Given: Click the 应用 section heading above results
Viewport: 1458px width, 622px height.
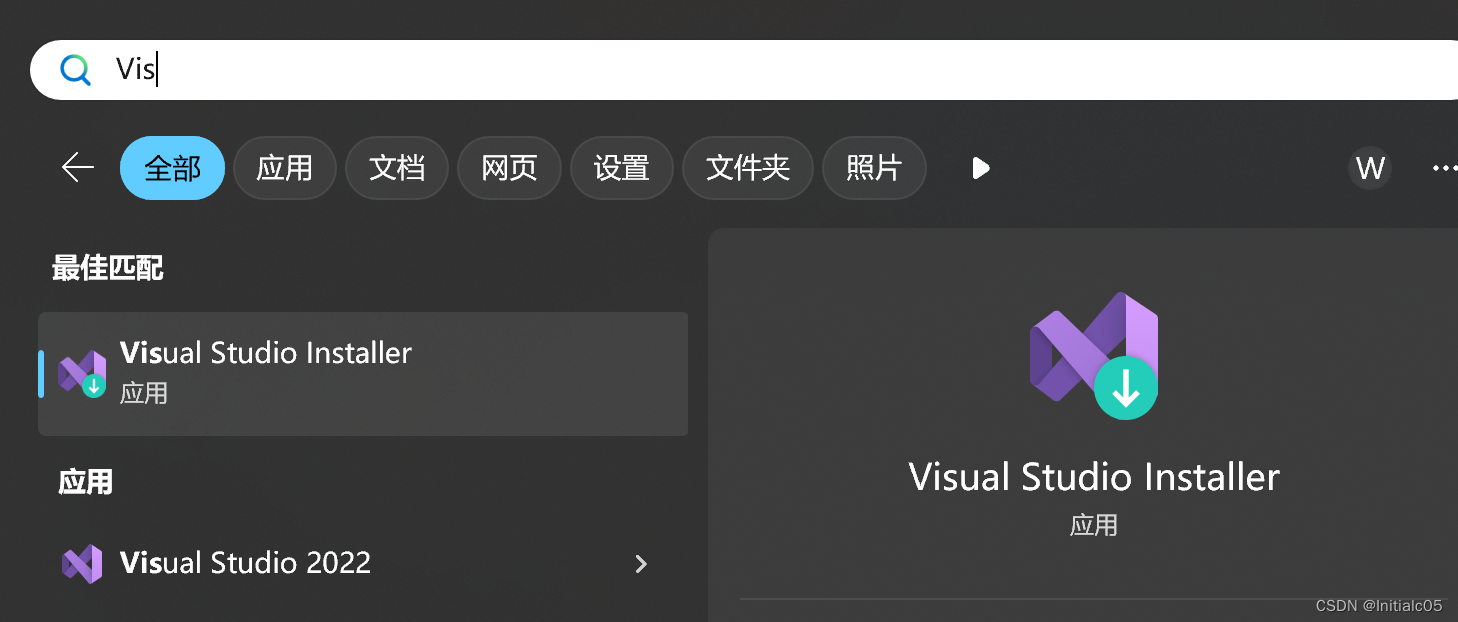Looking at the screenshot, I should pos(86,482).
